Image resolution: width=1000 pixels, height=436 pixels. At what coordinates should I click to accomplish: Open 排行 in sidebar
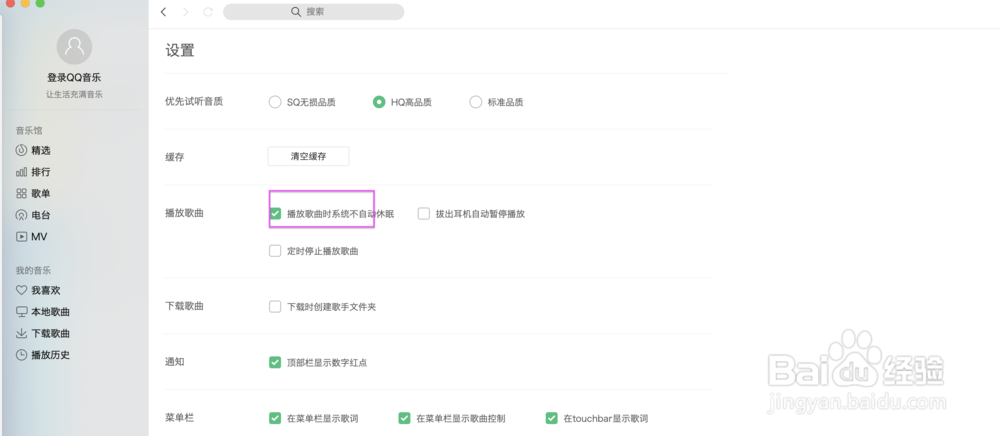coord(41,172)
